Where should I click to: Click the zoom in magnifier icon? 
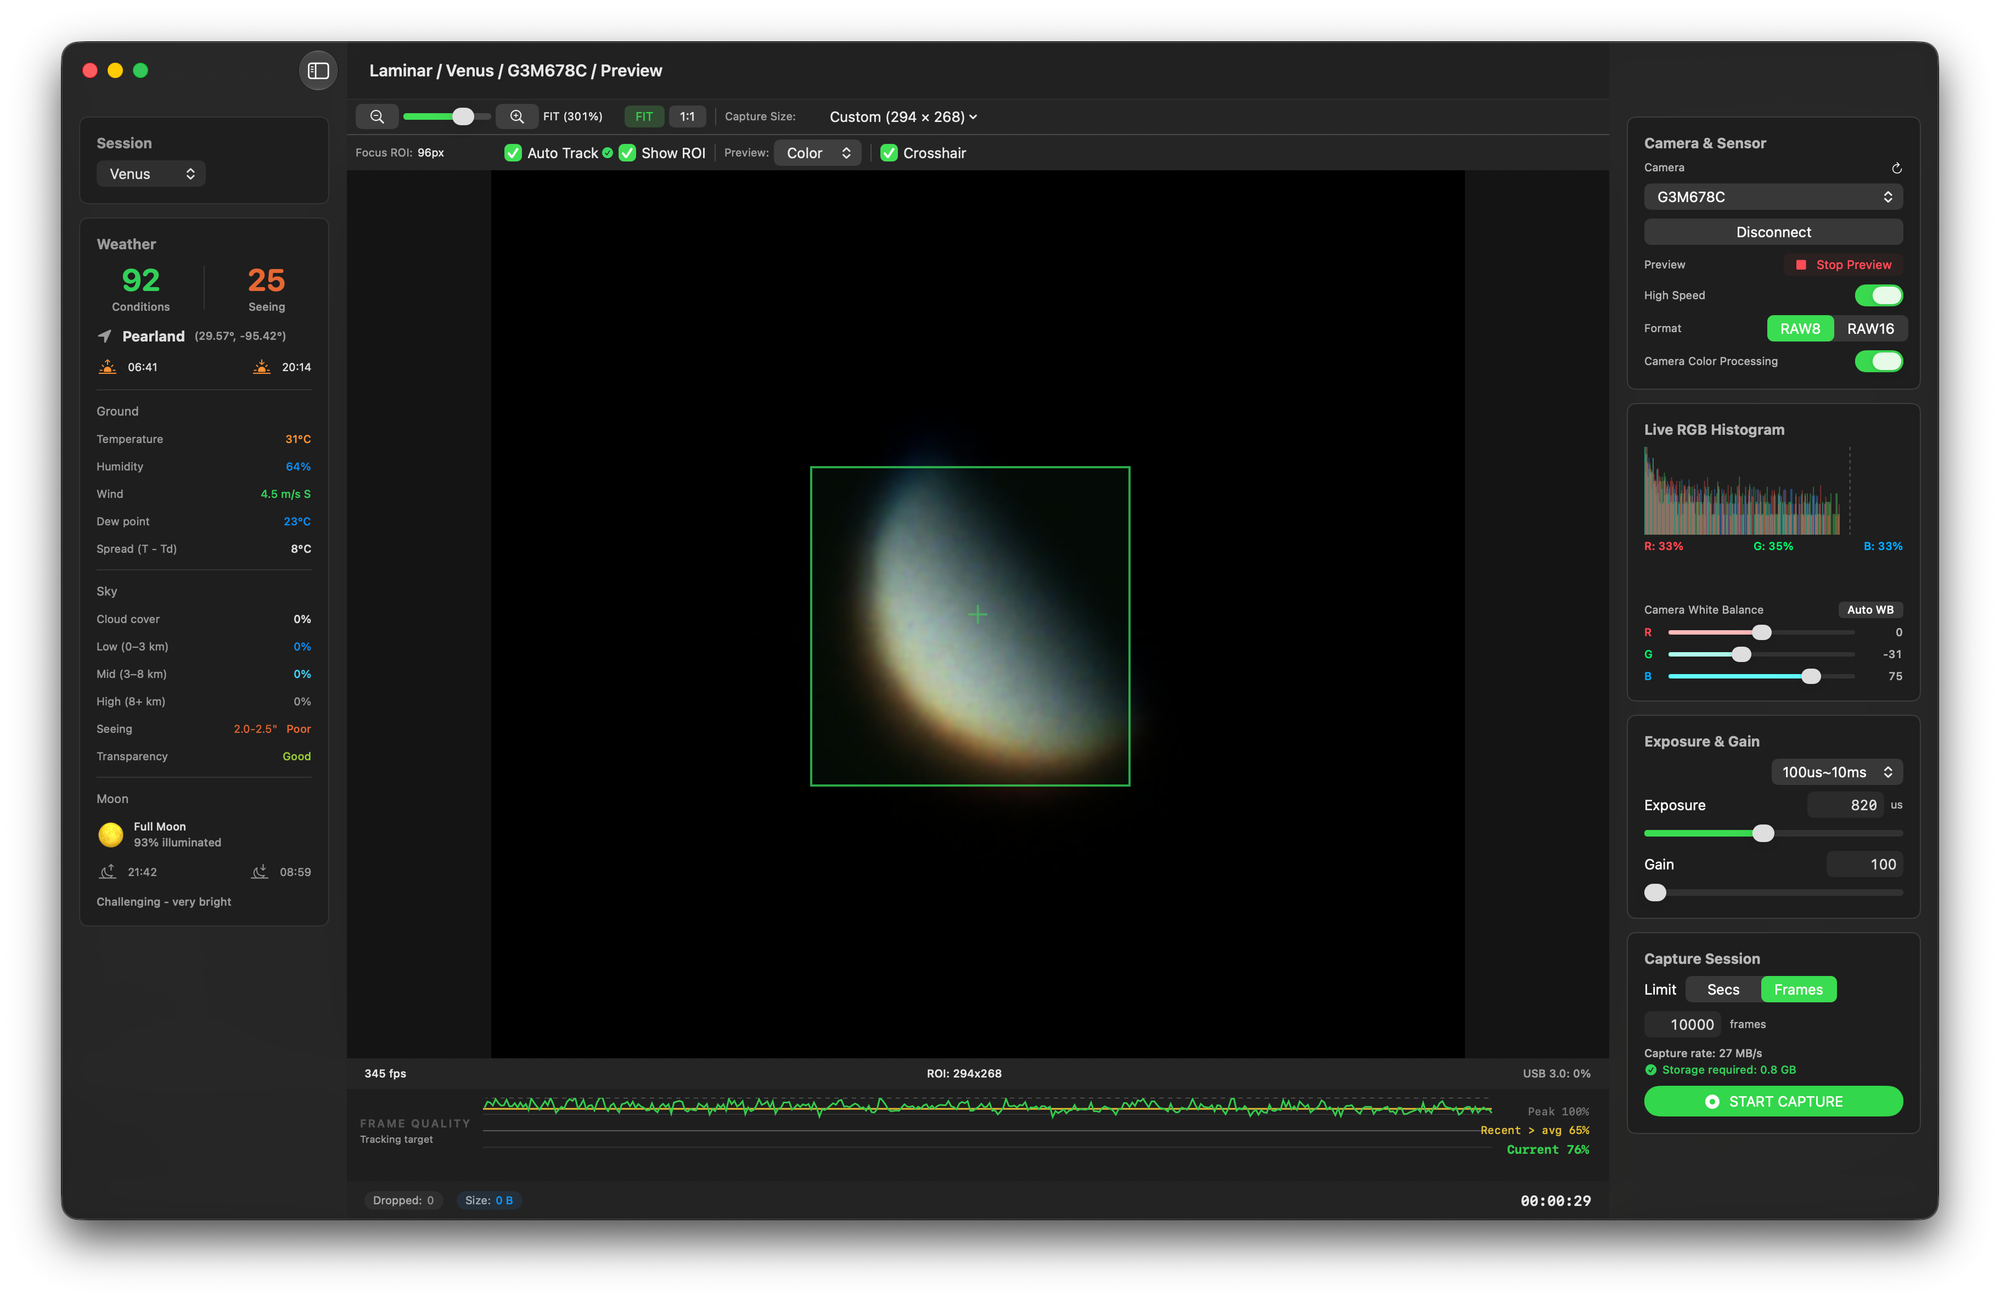(x=517, y=117)
